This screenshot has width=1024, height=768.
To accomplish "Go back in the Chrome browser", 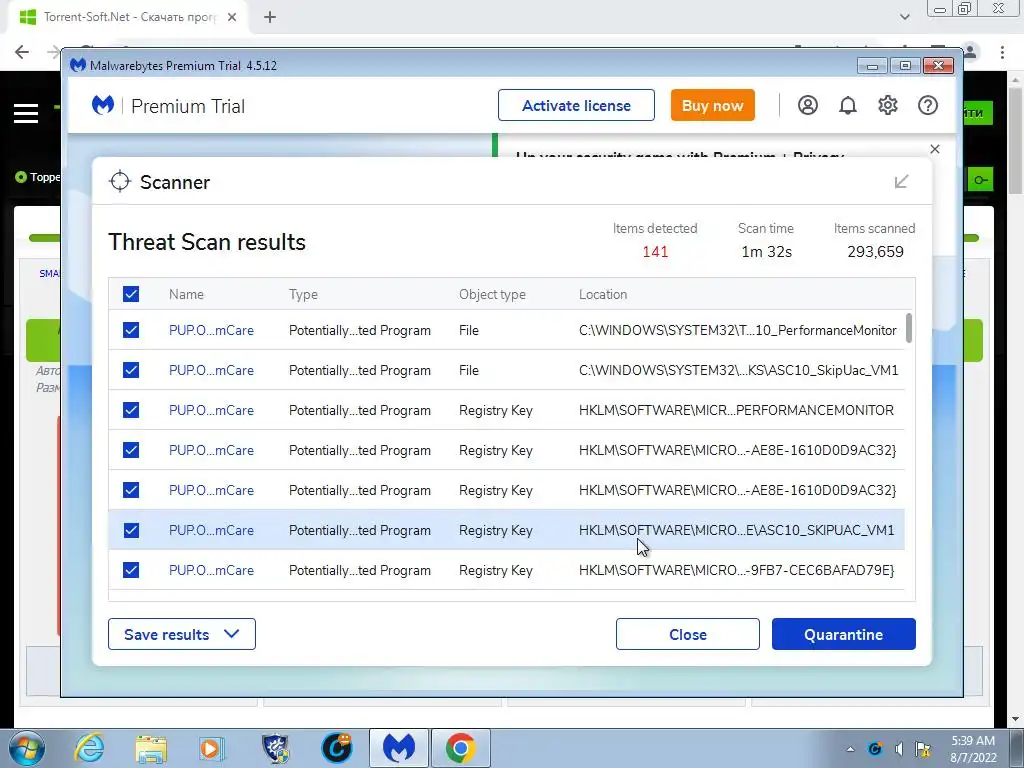I will tap(22, 52).
